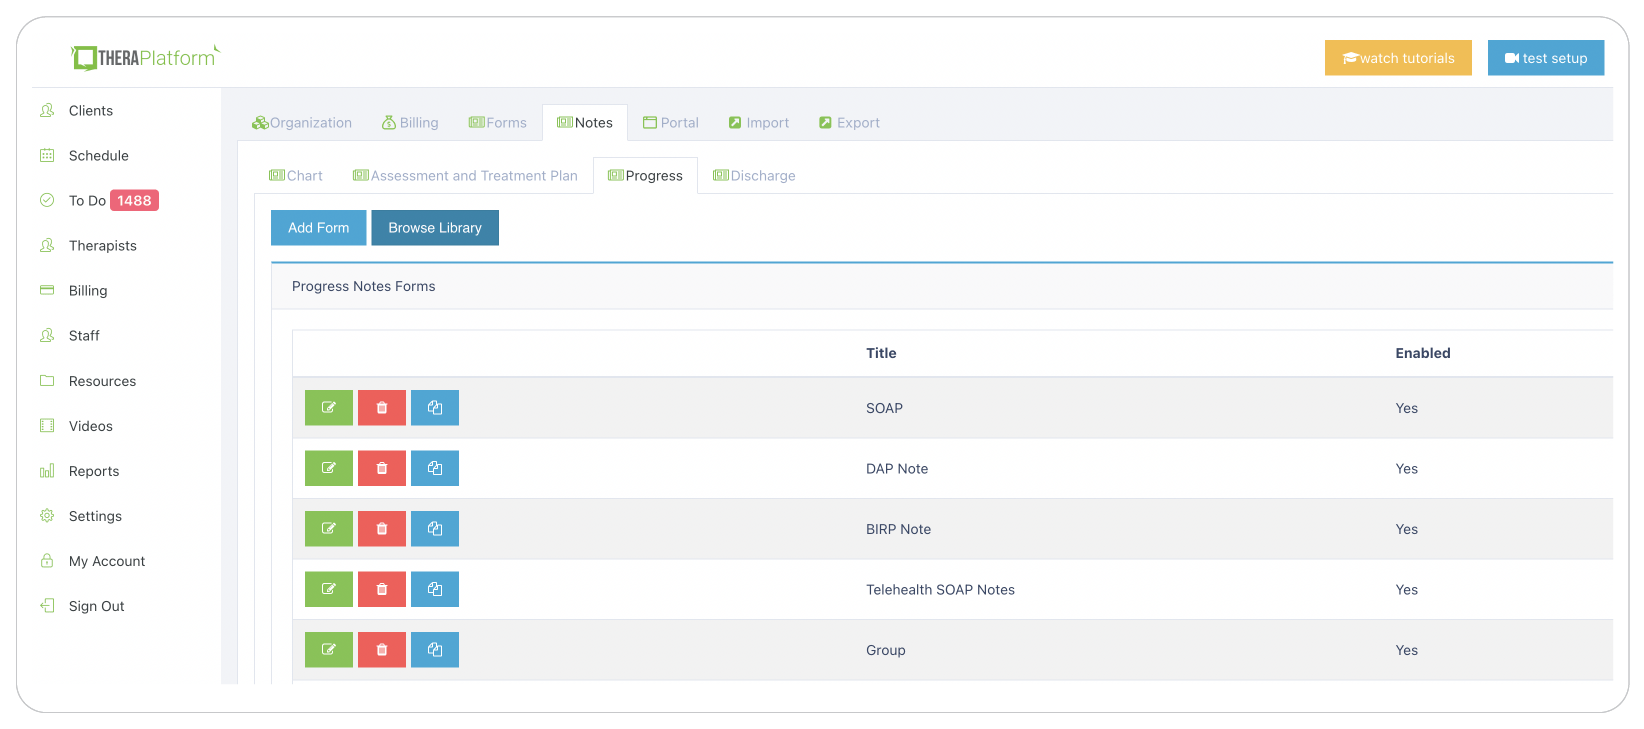
Task: Duplicate the Group form
Action: 435,650
